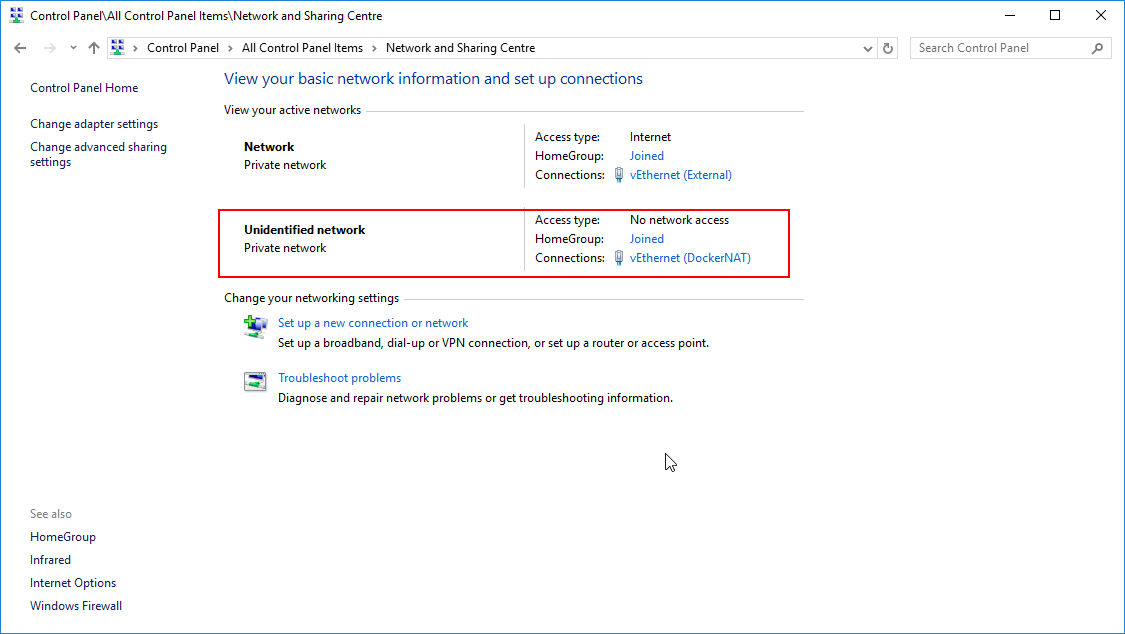Click Joined HomeGroup link for Unidentified network
The image size is (1125, 634).
click(x=646, y=239)
